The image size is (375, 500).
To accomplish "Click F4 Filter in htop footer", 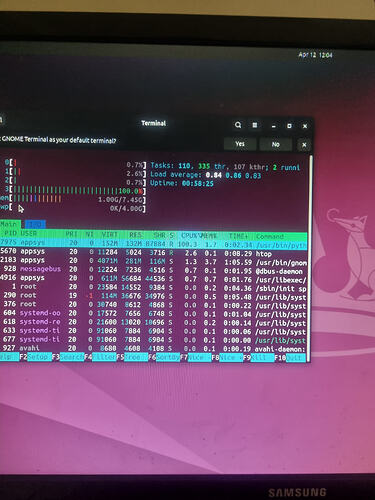I will (x=100, y=357).
